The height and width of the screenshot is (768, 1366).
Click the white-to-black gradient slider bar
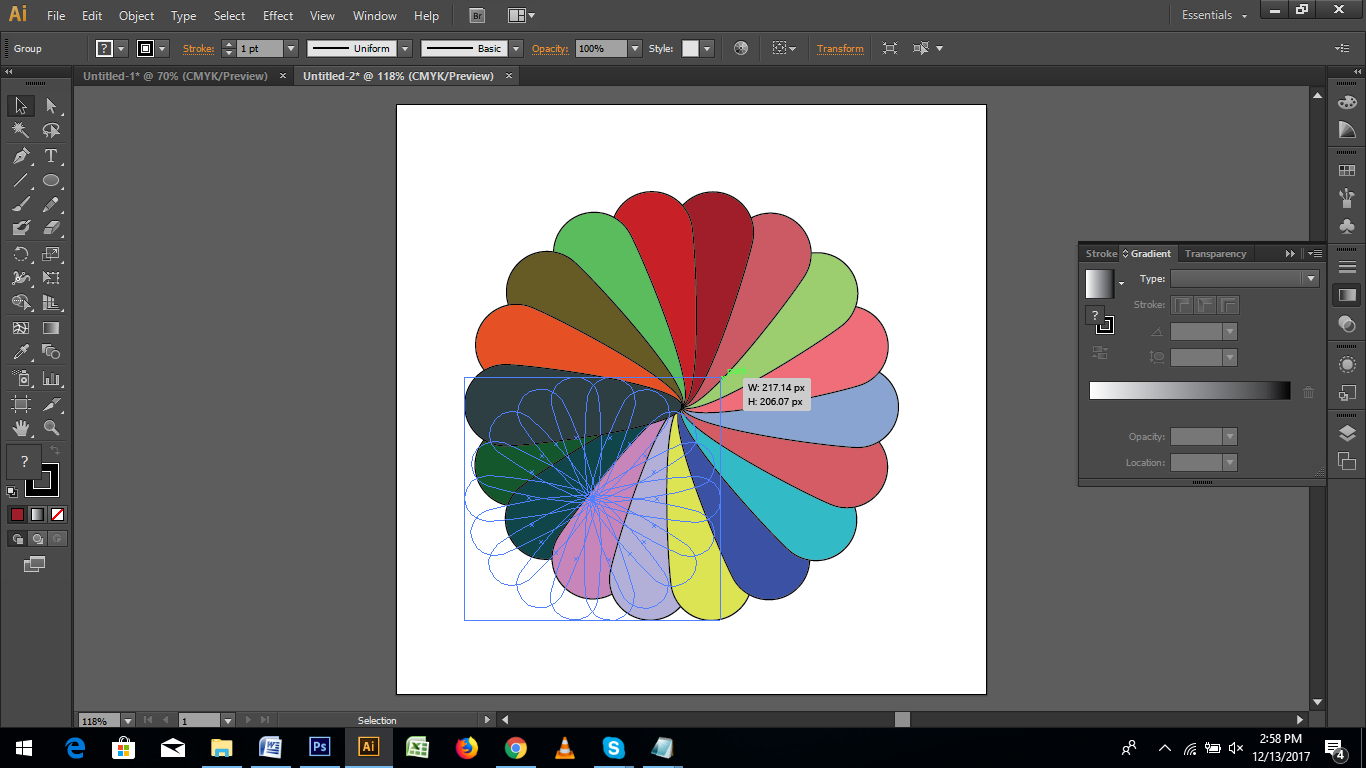(1190, 390)
